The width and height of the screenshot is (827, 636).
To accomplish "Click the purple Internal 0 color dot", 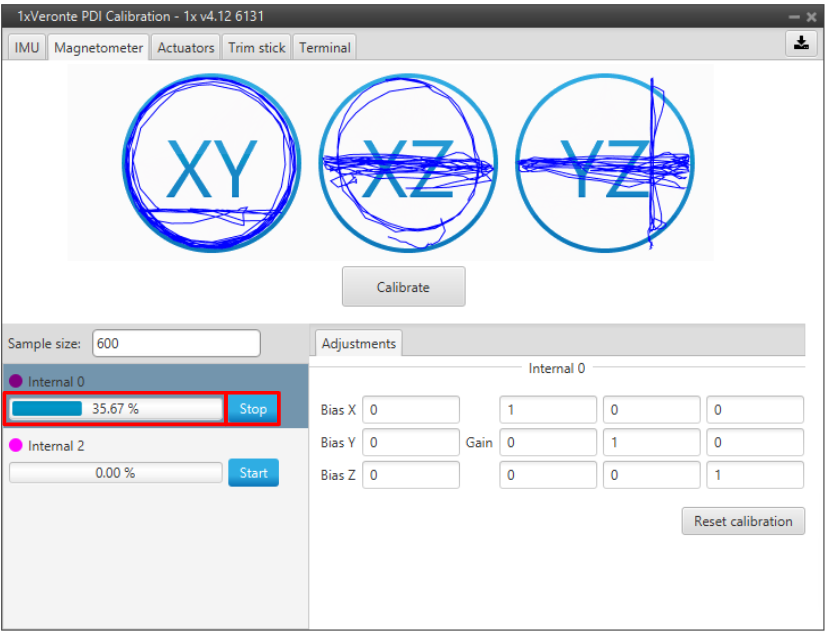I will 16,381.
